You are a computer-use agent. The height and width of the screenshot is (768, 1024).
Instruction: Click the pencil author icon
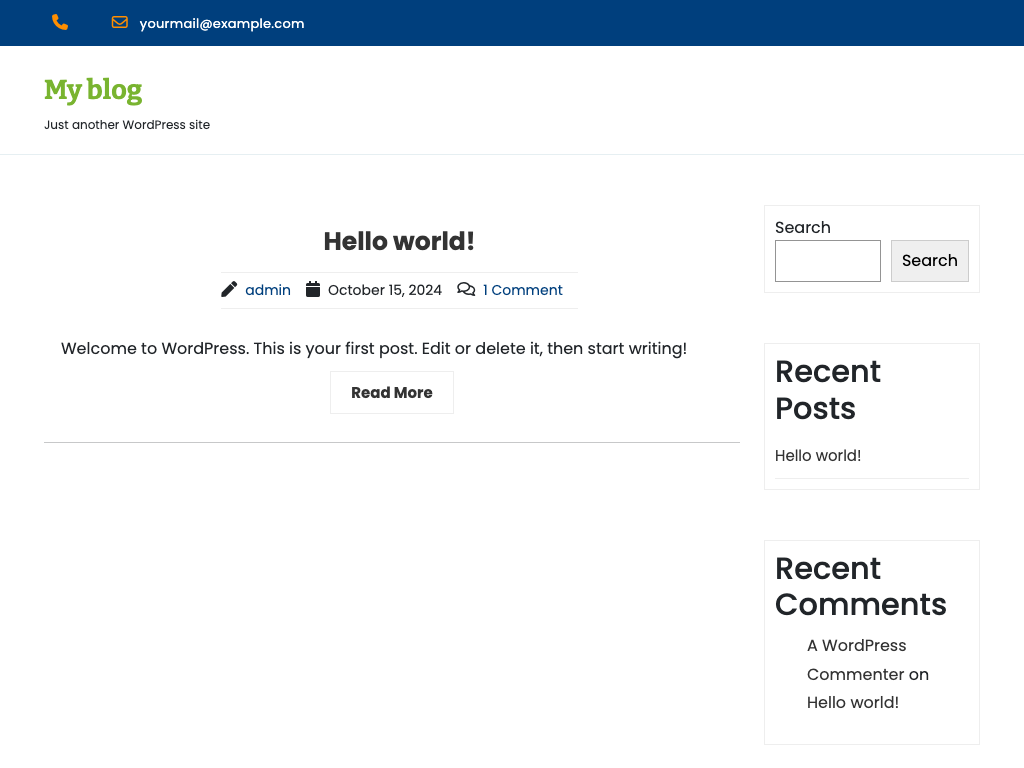pyautogui.click(x=229, y=290)
